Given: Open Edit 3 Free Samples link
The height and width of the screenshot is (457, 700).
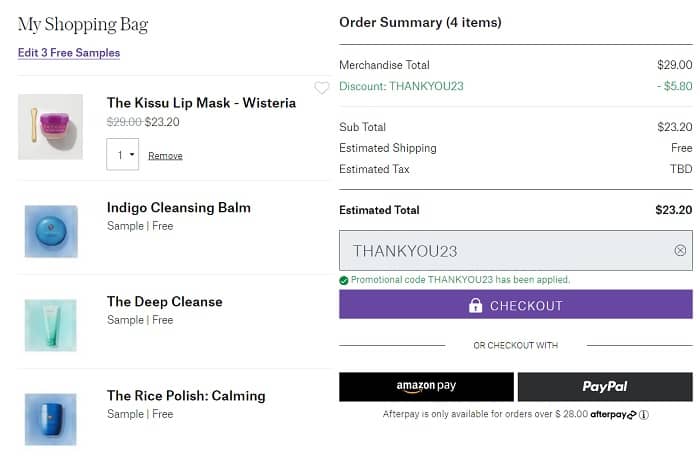Looking at the screenshot, I should (x=69, y=53).
